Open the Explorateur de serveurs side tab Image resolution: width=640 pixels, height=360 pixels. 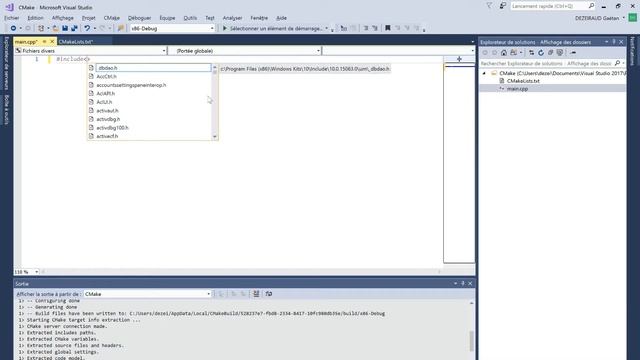(6, 63)
